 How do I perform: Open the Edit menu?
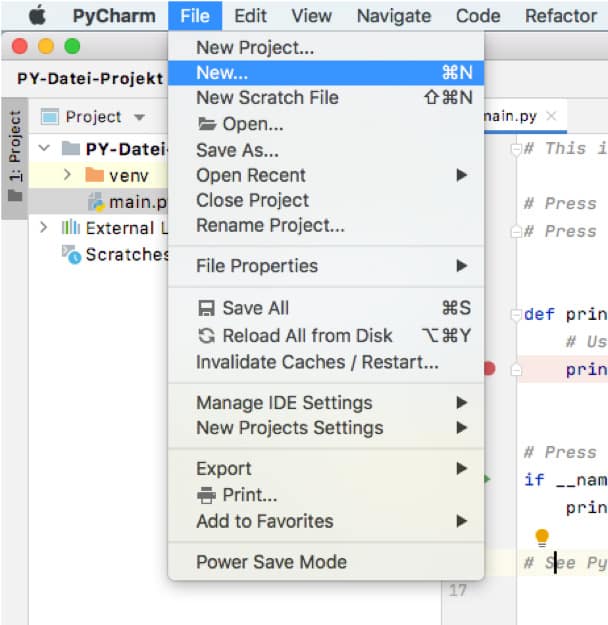click(x=250, y=16)
